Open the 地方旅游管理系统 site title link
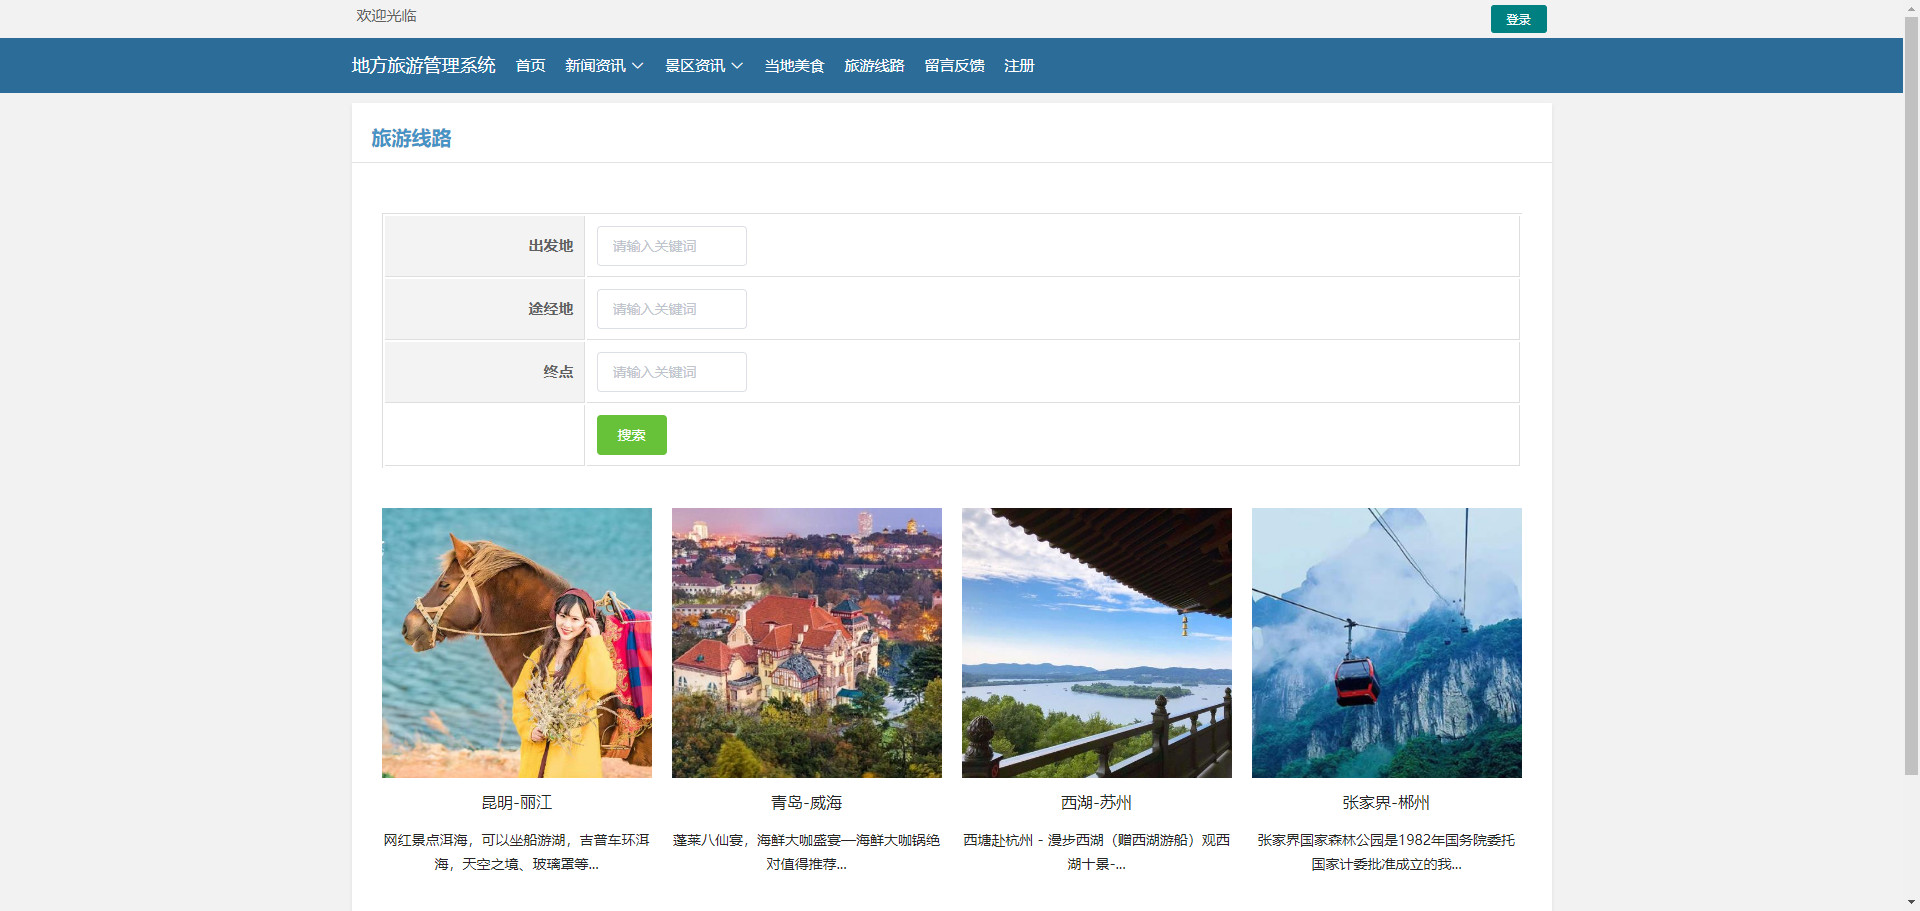The width and height of the screenshot is (1920, 911). (423, 66)
